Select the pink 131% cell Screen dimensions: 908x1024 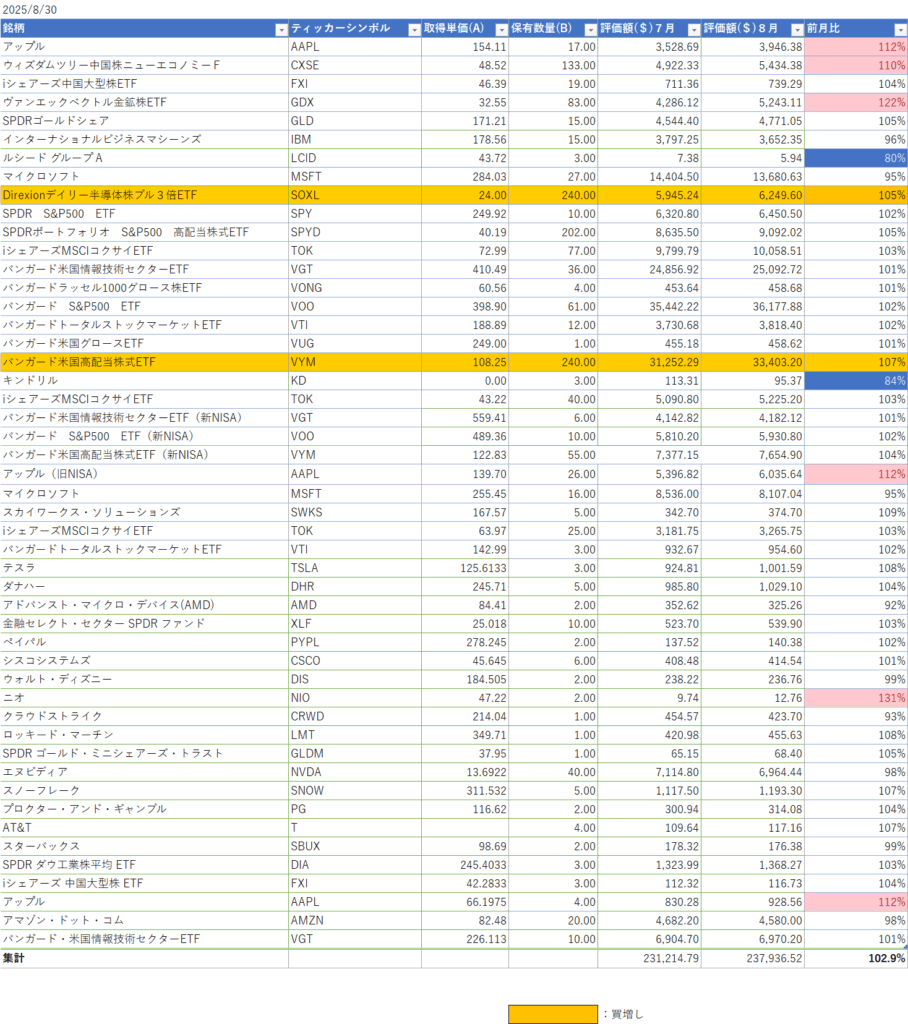coord(856,698)
